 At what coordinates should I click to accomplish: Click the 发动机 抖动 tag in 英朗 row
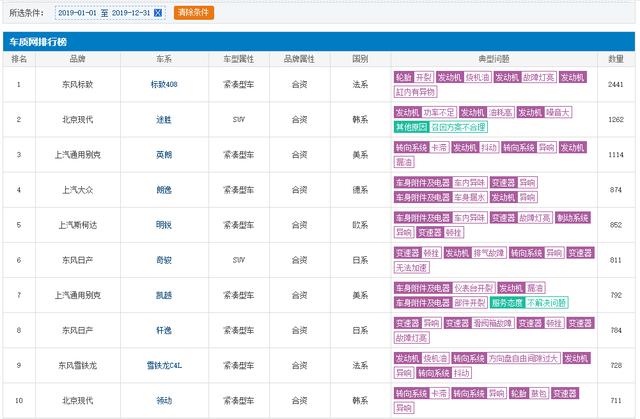475,147
